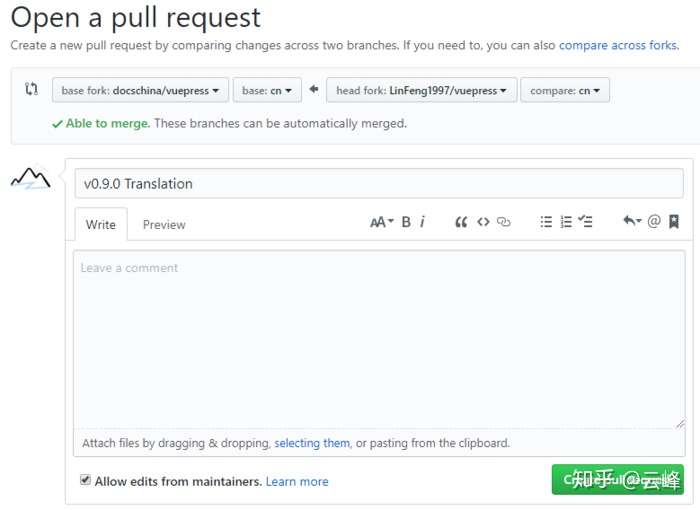The height and width of the screenshot is (510, 700).
Task: Apply italic formatting to text
Action: click(x=422, y=222)
